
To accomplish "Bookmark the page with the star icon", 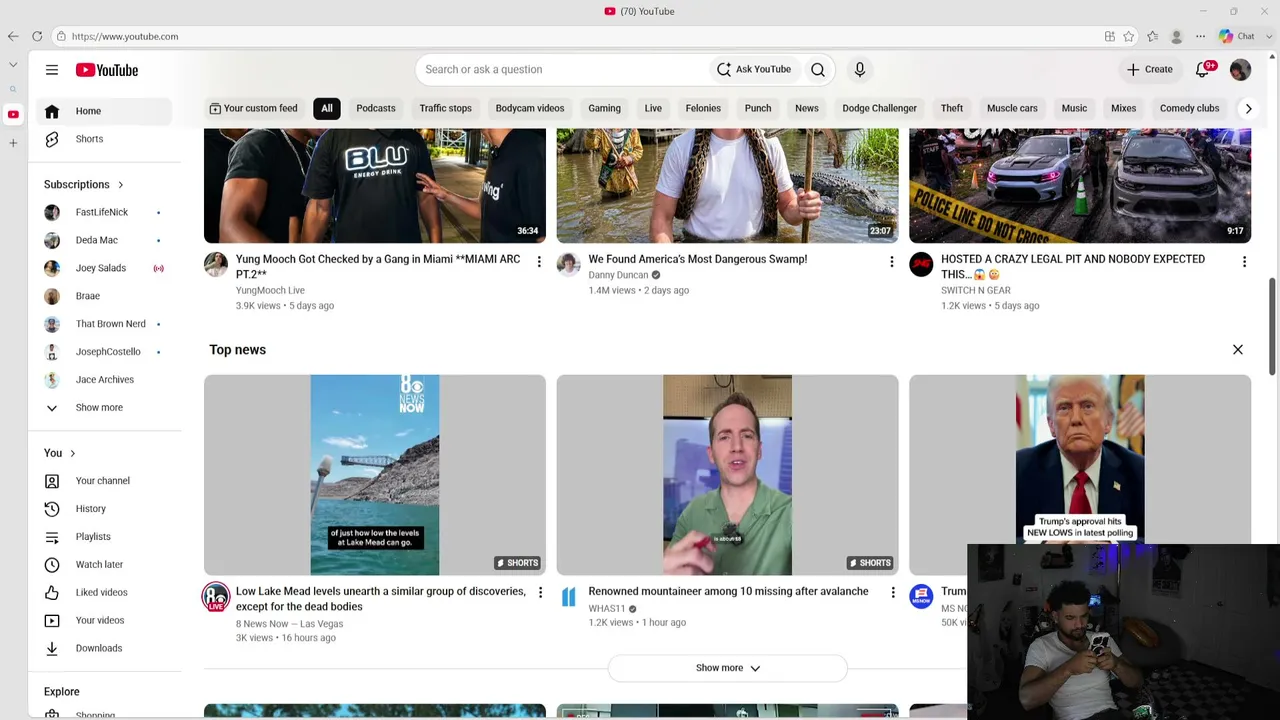I will tap(1129, 36).
